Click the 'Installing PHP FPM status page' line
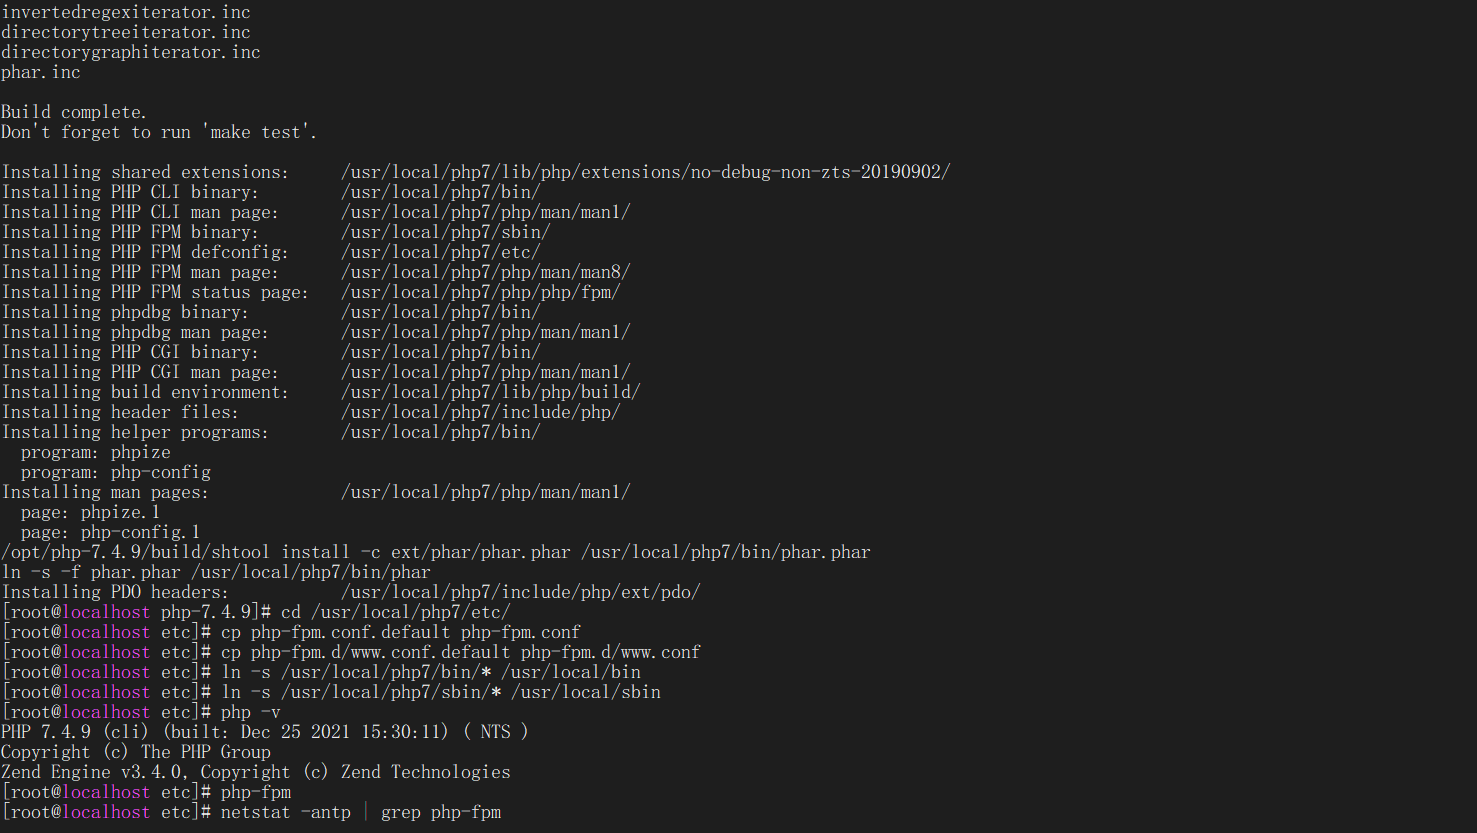 click(155, 292)
